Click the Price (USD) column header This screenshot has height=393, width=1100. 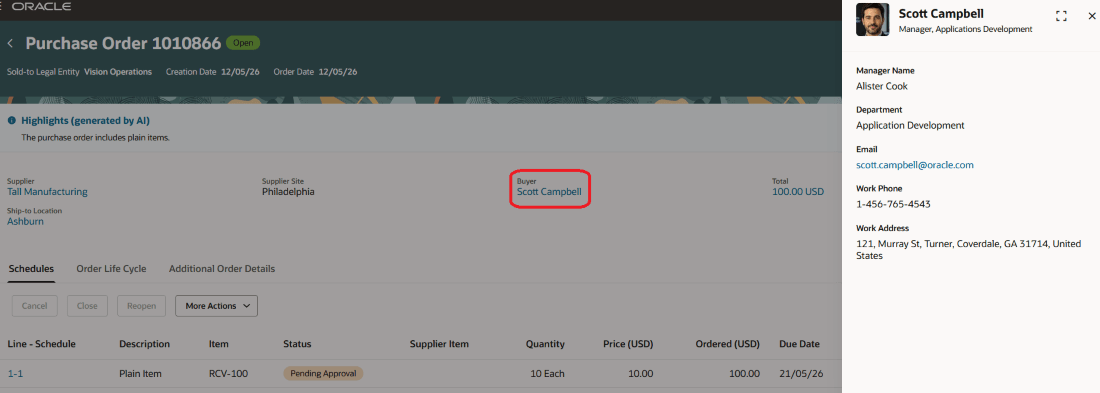(628, 345)
